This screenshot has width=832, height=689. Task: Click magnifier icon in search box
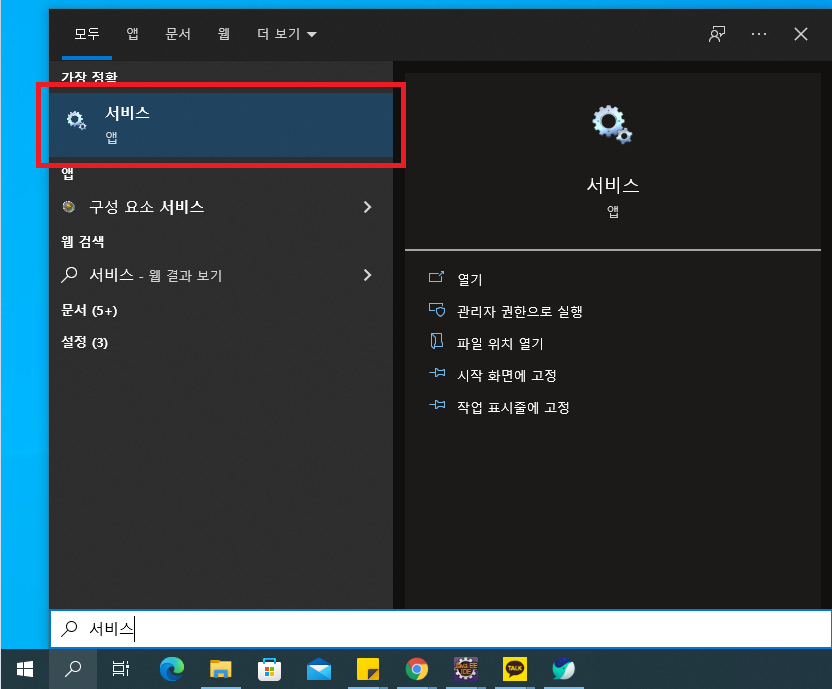point(70,628)
